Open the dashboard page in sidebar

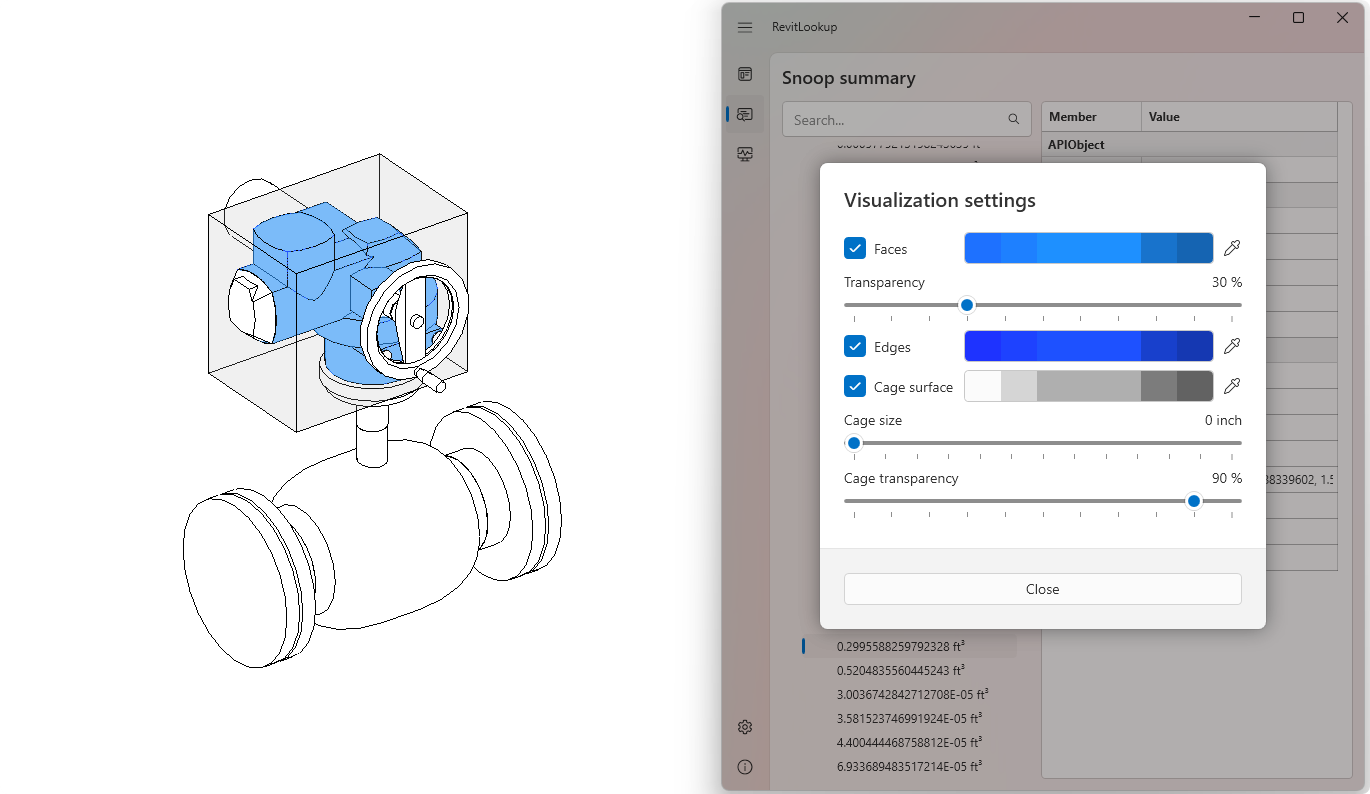pos(745,74)
